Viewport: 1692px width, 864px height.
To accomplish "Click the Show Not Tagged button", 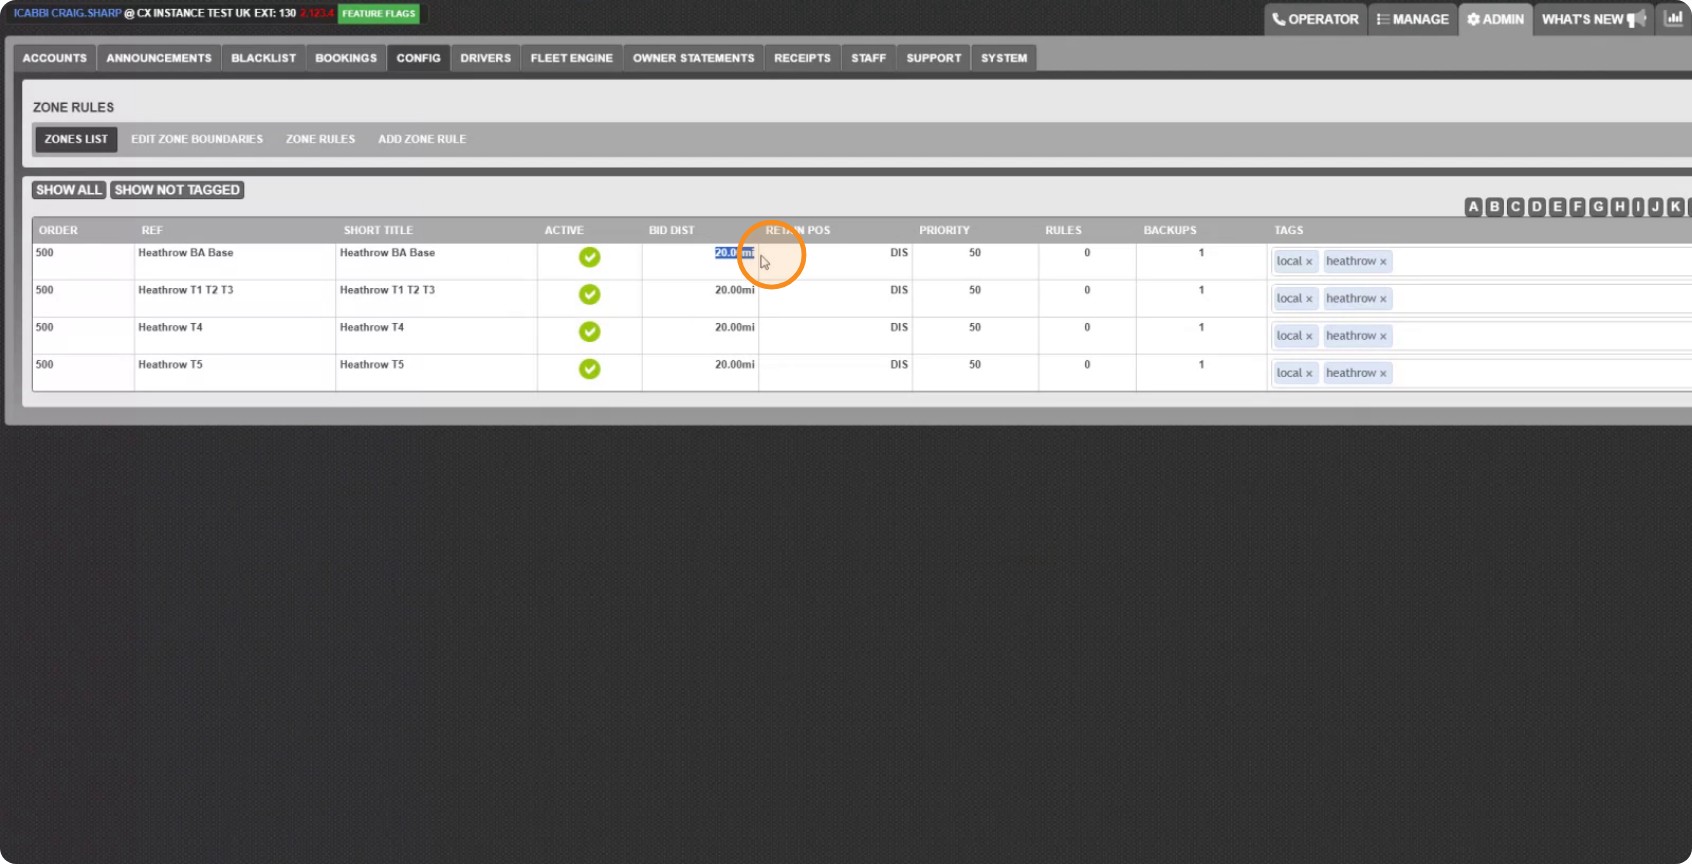I will [177, 190].
